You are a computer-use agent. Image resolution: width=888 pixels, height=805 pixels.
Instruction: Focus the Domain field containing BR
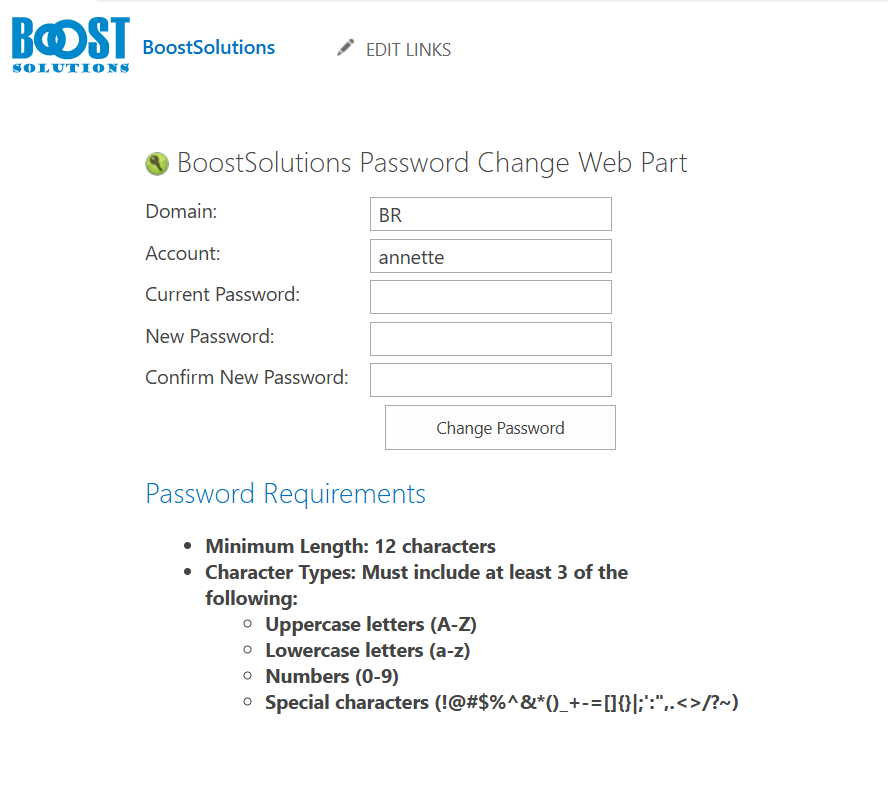[x=490, y=214]
